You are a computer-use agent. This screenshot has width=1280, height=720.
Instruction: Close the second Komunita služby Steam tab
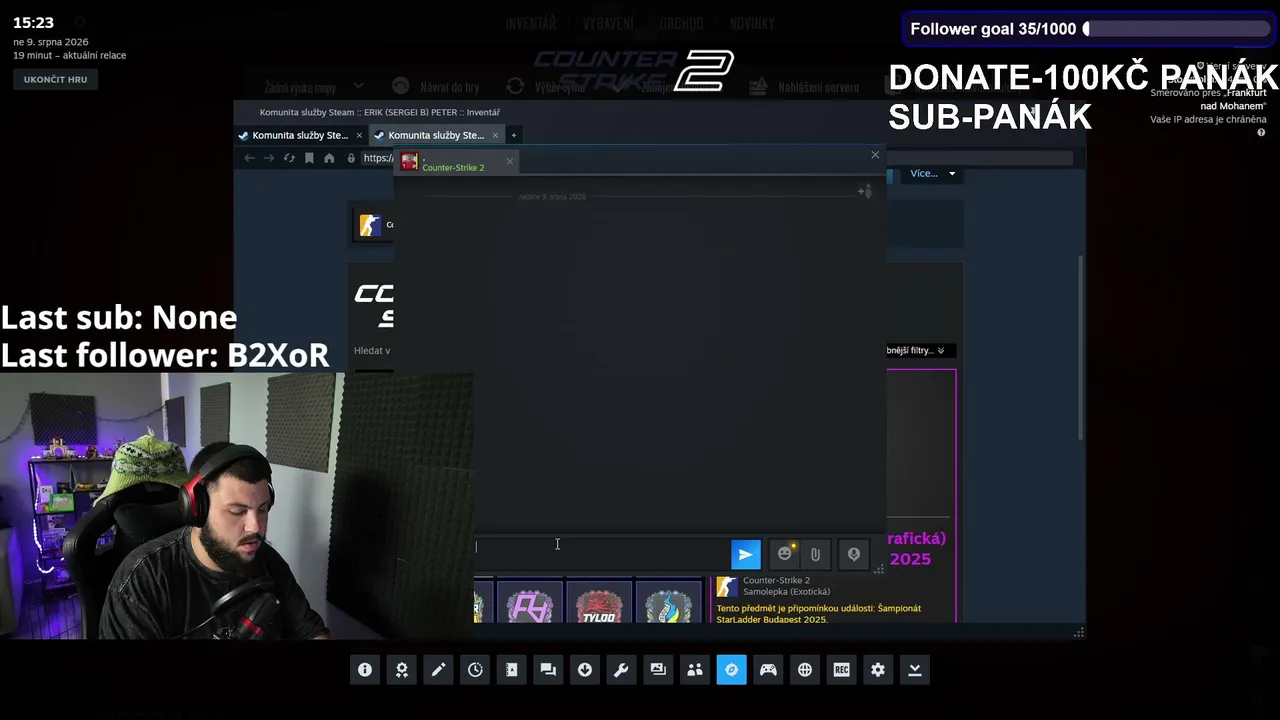[x=495, y=135]
